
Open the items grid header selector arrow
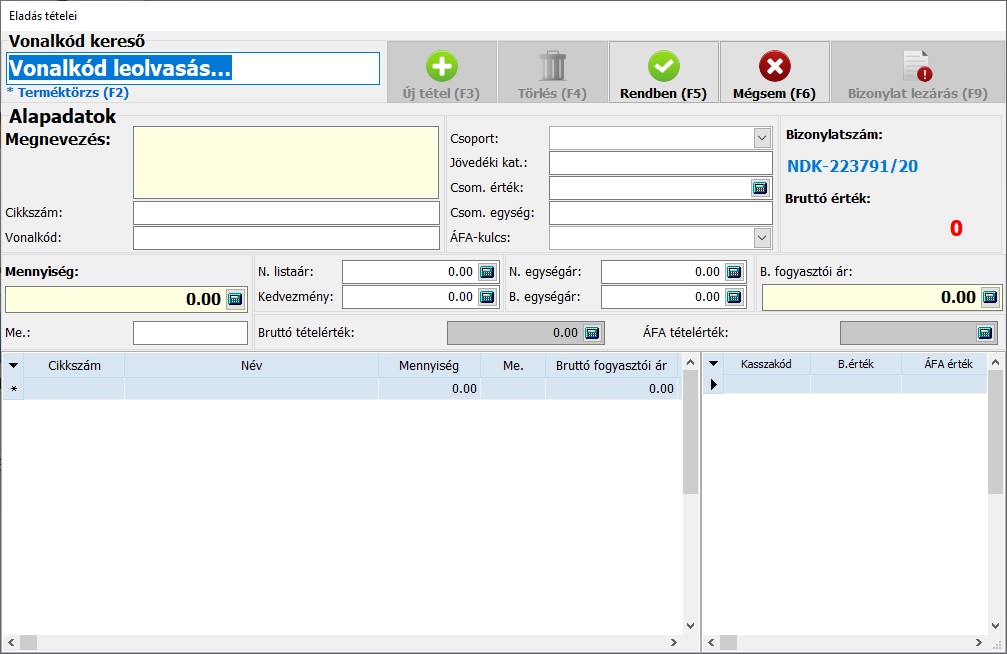click(13, 365)
